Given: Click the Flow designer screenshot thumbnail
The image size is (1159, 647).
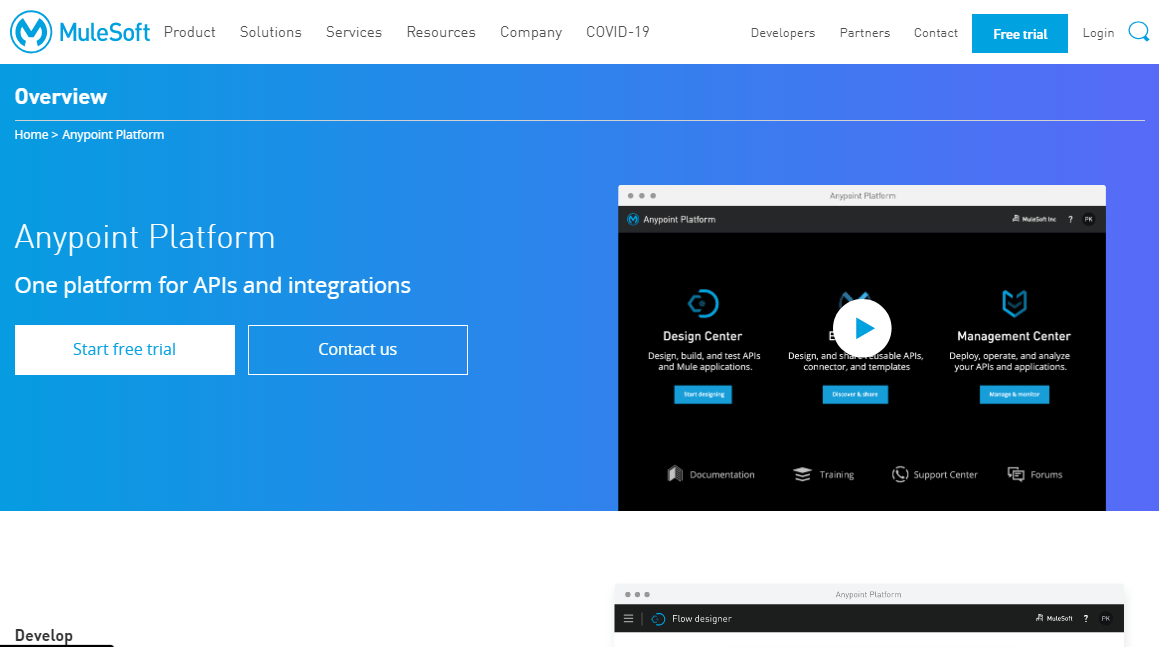Looking at the screenshot, I should pyautogui.click(x=869, y=615).
